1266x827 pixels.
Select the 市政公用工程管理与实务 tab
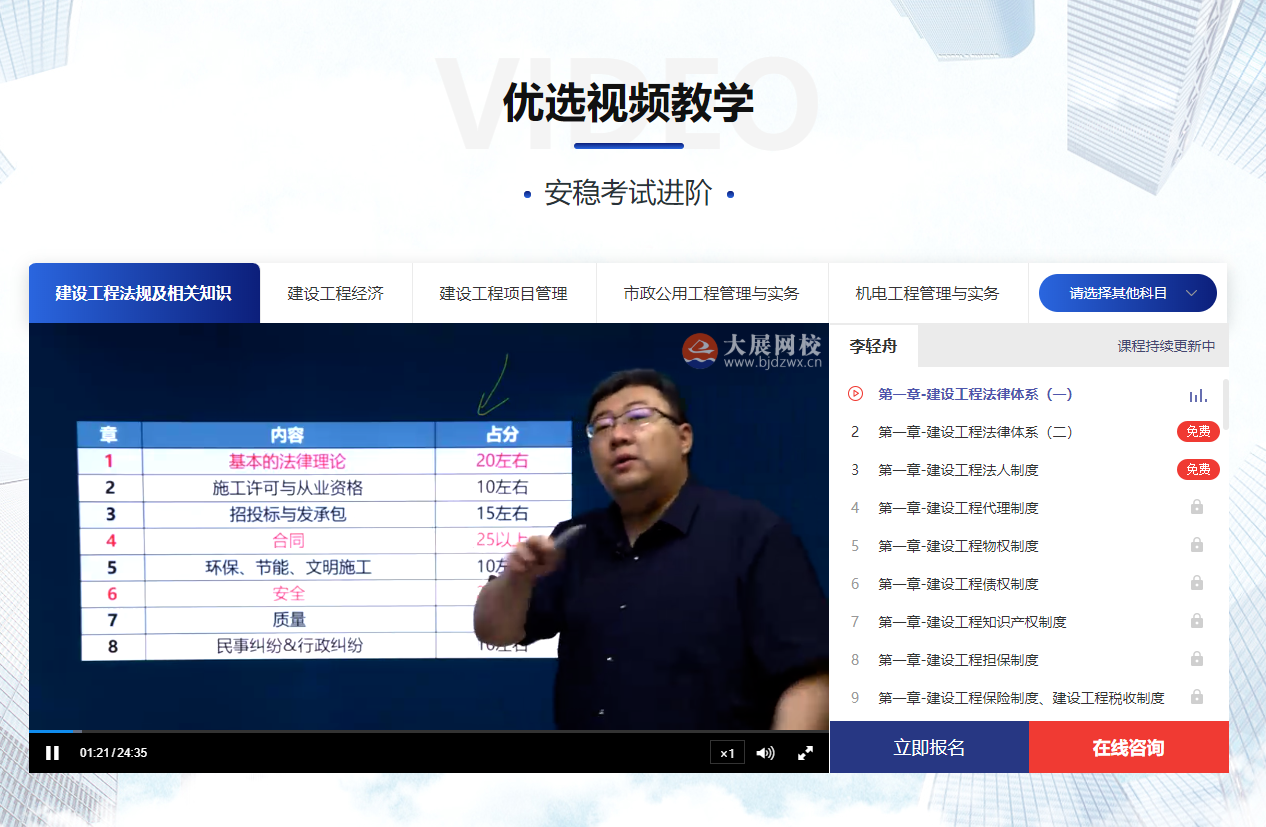712,293
